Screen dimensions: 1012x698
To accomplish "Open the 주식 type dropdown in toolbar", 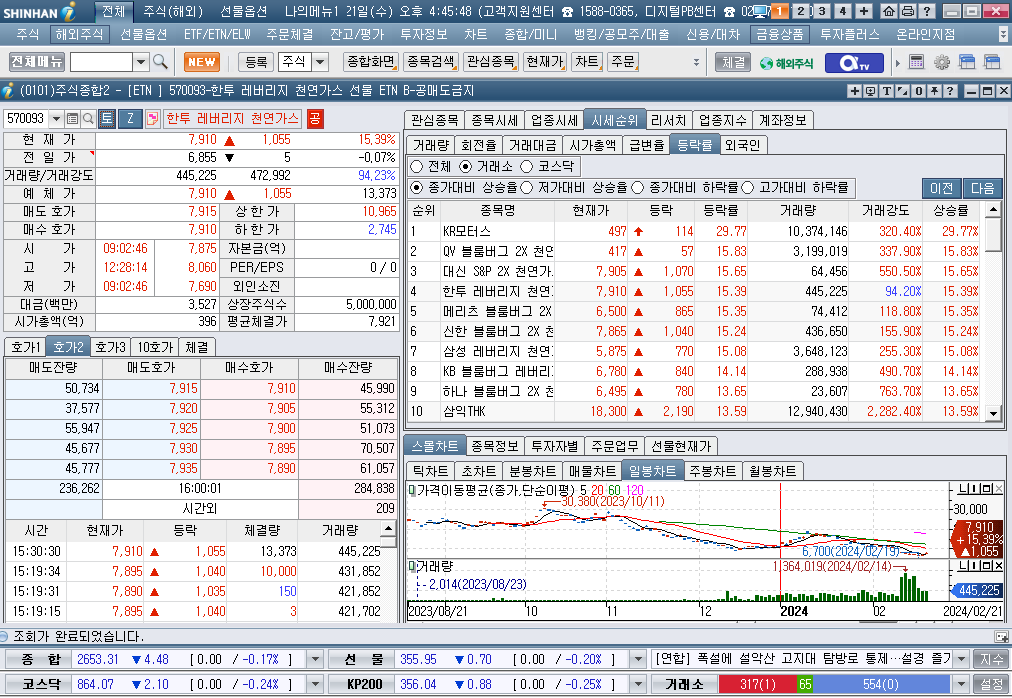I will pos(320,62).
